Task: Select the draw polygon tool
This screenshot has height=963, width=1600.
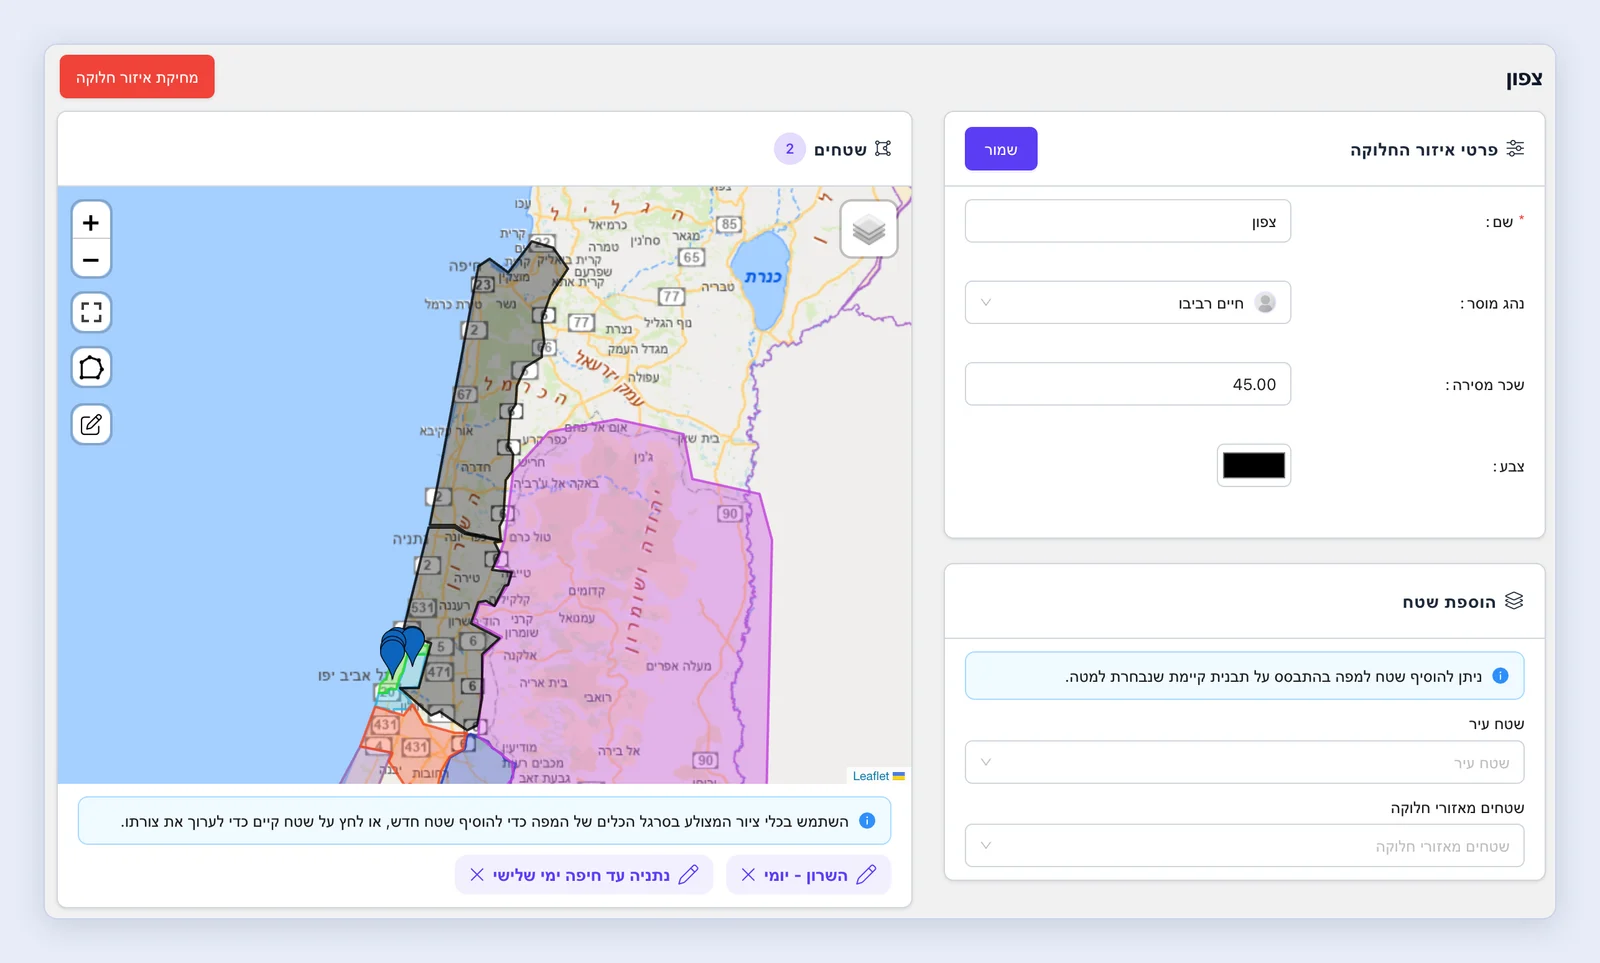Action: [x=91, y=368]
